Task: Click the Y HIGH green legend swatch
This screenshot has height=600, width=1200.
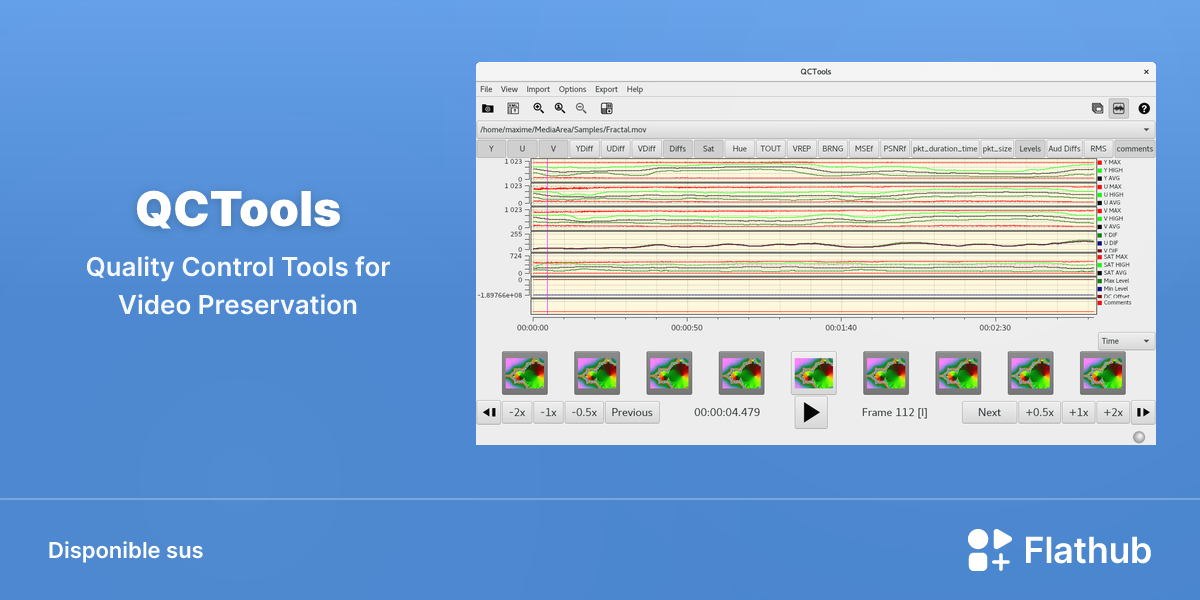Action: (x=1100, y=170)
